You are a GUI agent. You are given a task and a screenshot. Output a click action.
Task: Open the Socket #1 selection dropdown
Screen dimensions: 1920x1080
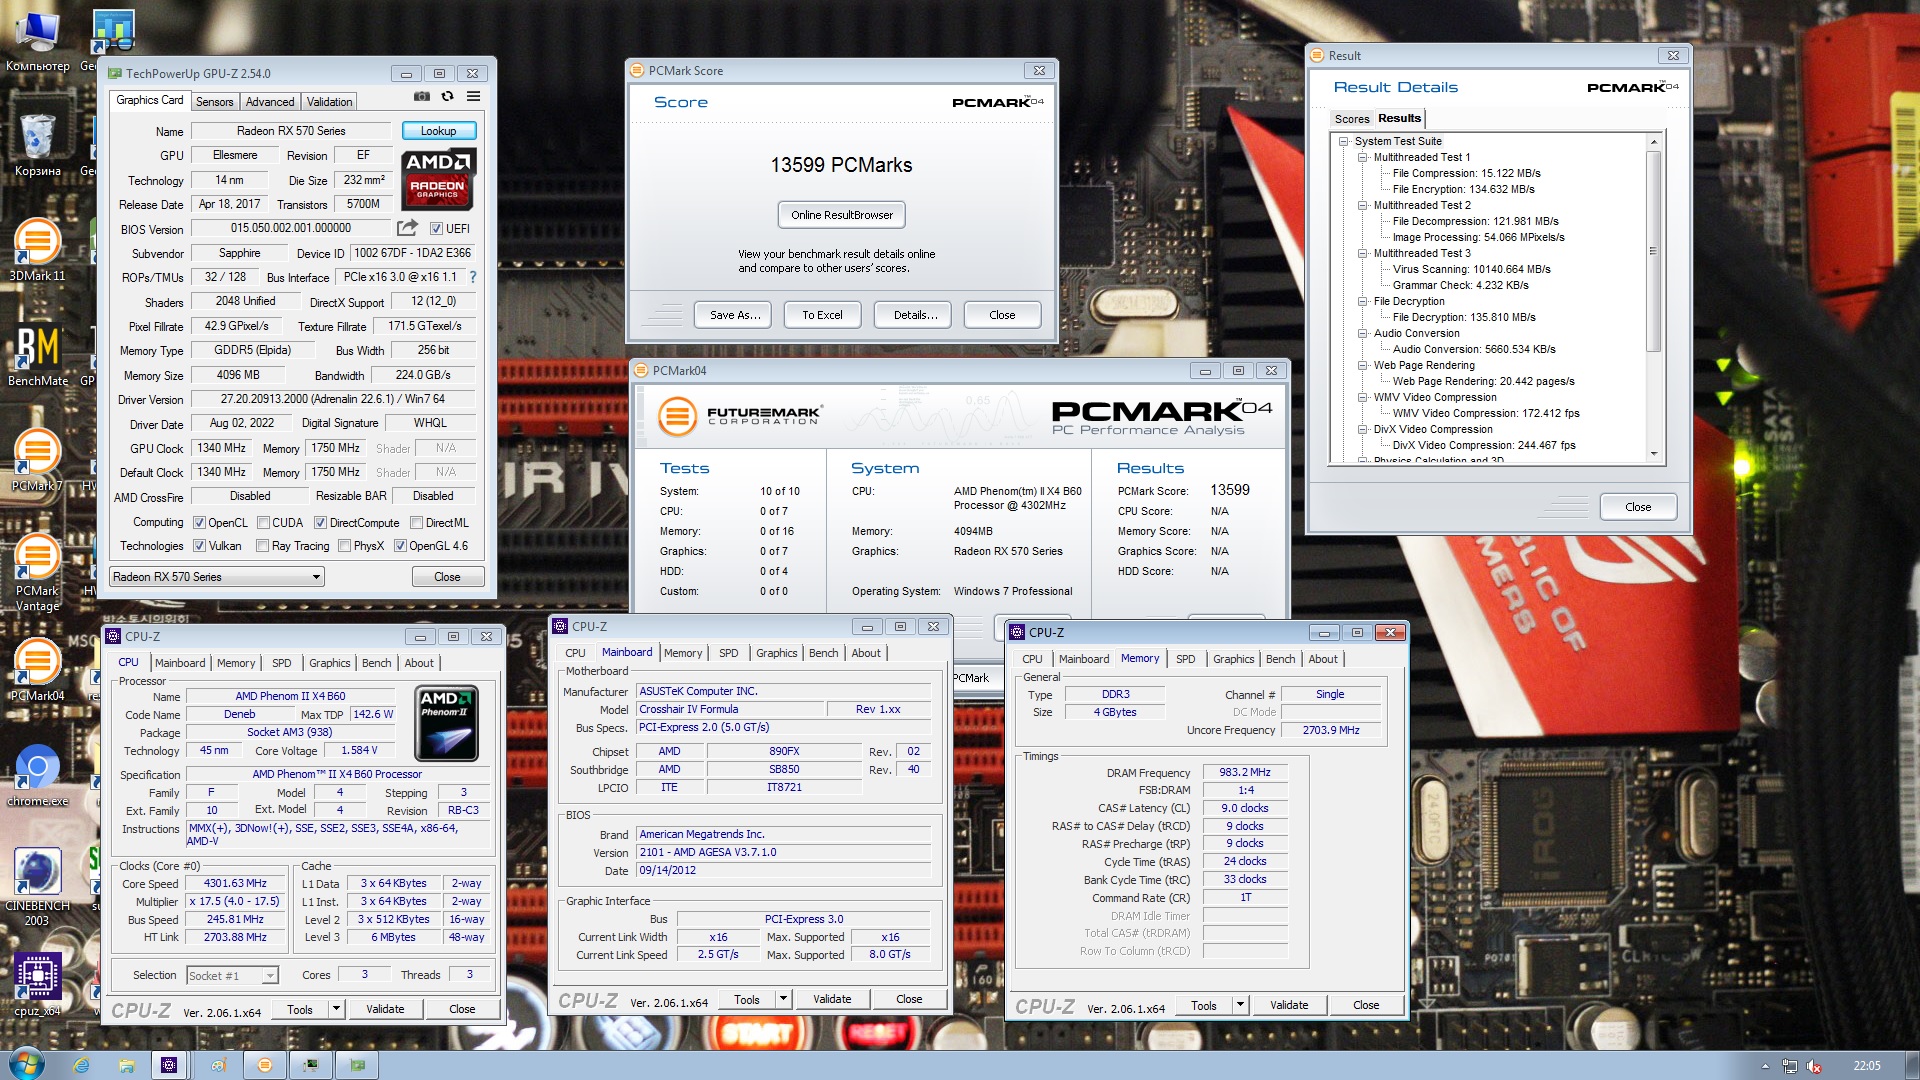tap(232, 976)
